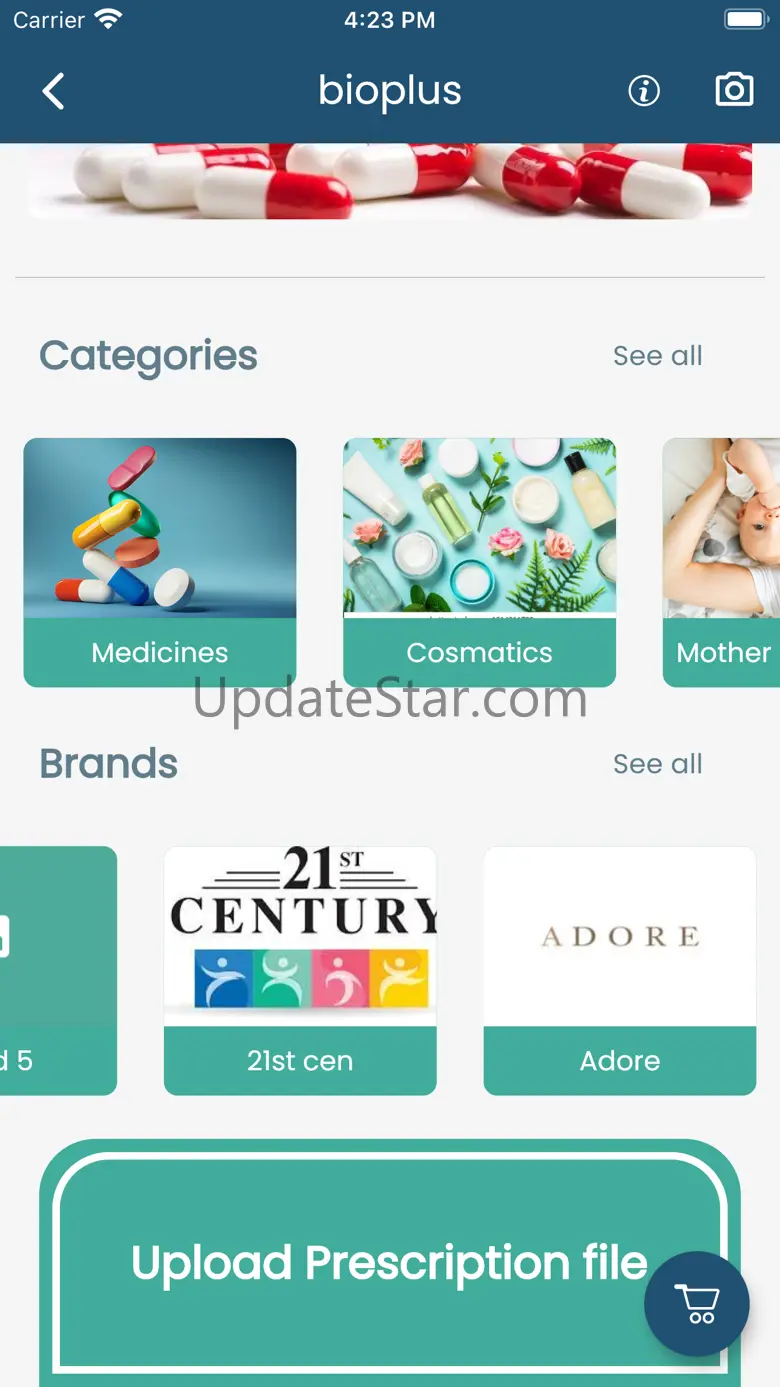Open the Cosmatics category label
The height and width of the screenshot is (1387, 780).
pos(479,652)
